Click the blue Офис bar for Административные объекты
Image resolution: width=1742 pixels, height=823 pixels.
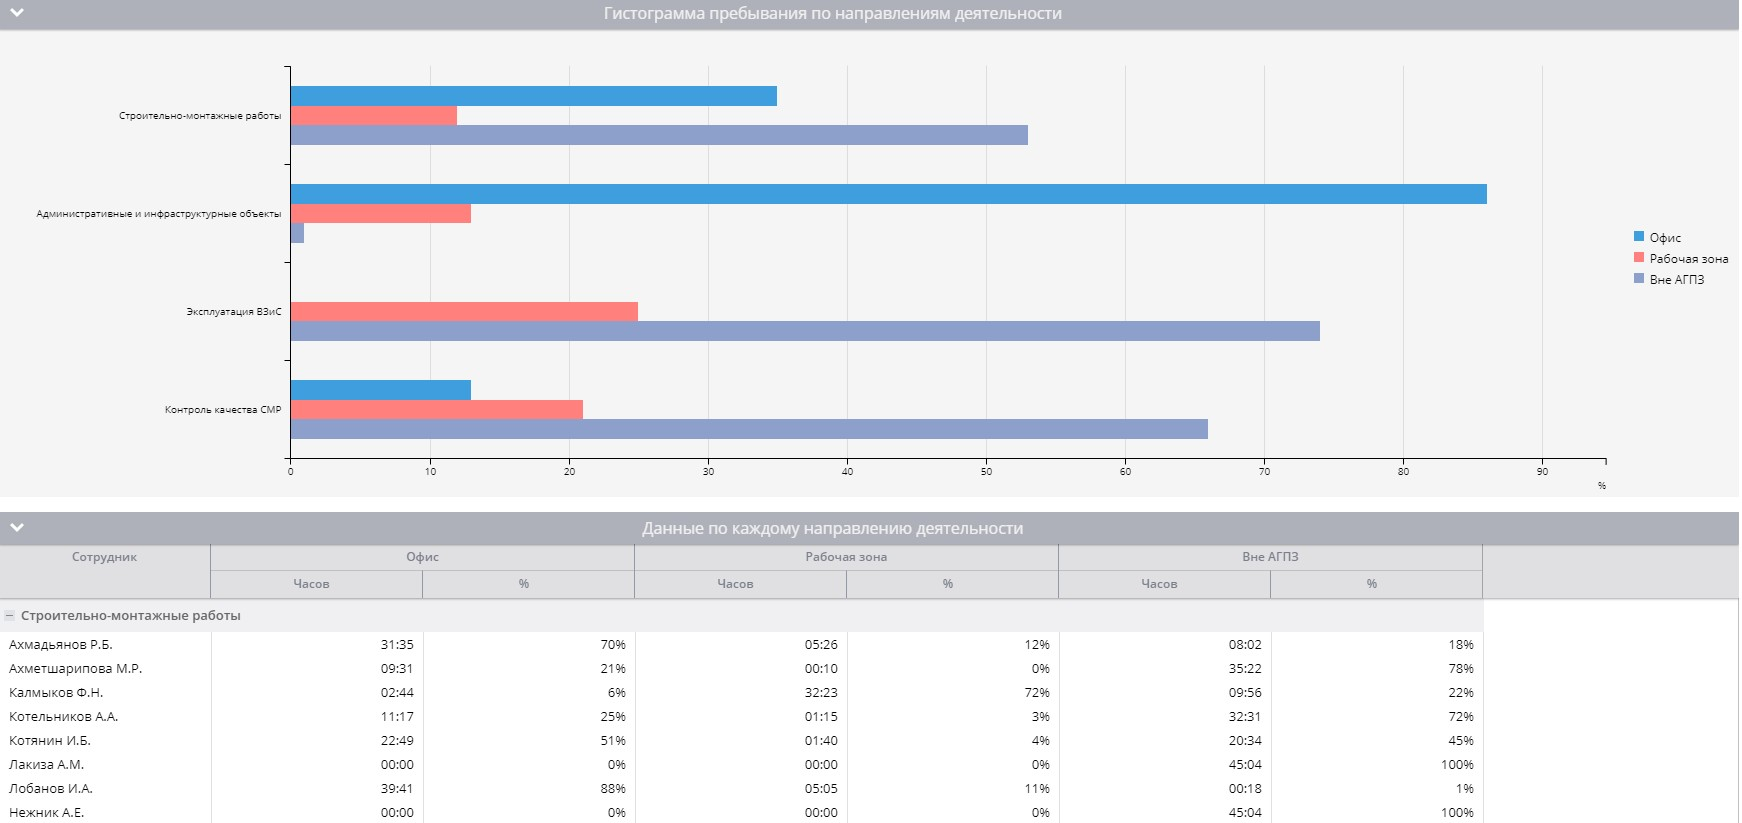[x=888, y=194]
